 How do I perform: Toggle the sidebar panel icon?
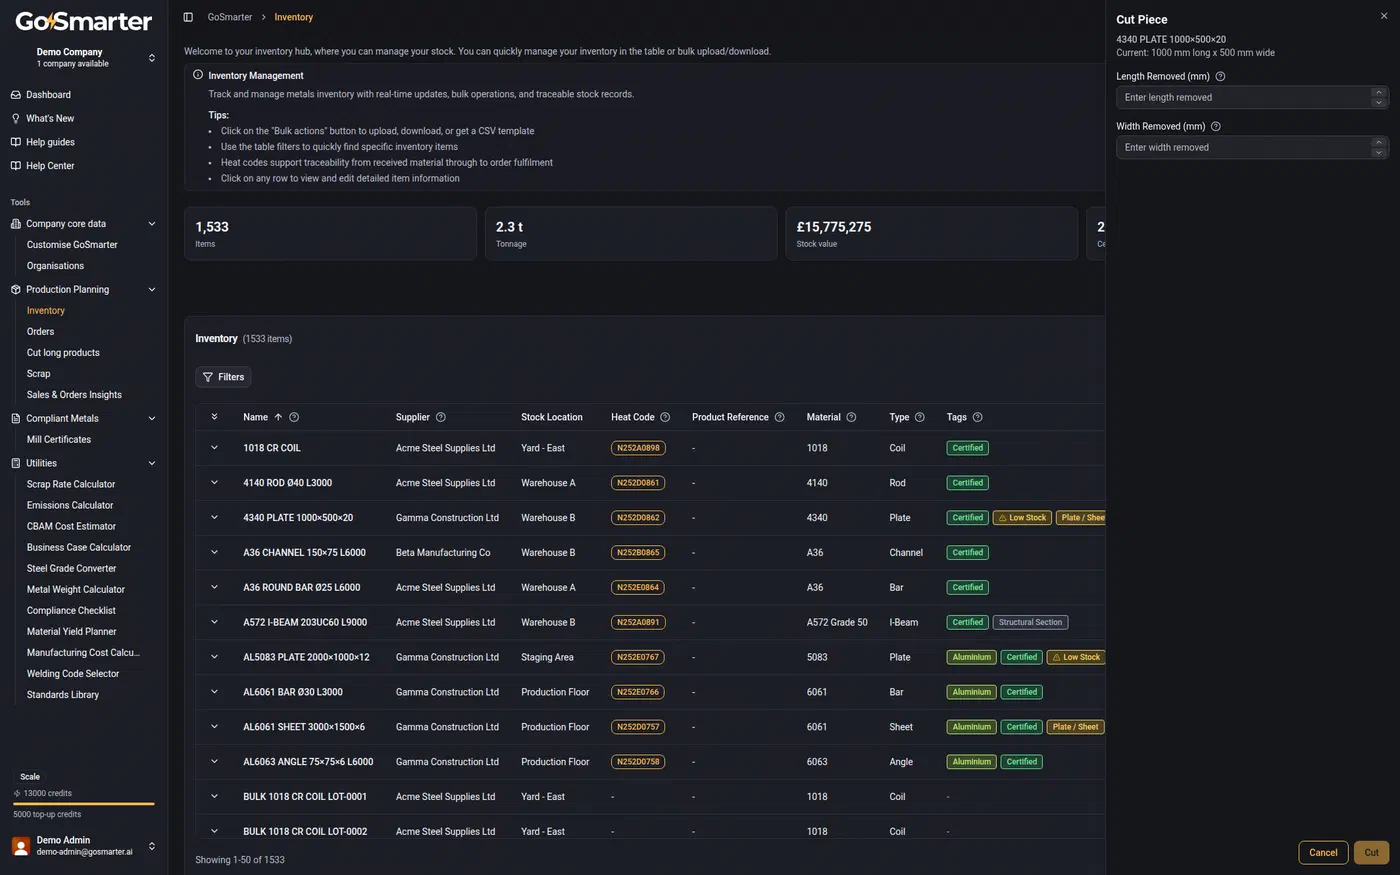[x=188, y=17]
